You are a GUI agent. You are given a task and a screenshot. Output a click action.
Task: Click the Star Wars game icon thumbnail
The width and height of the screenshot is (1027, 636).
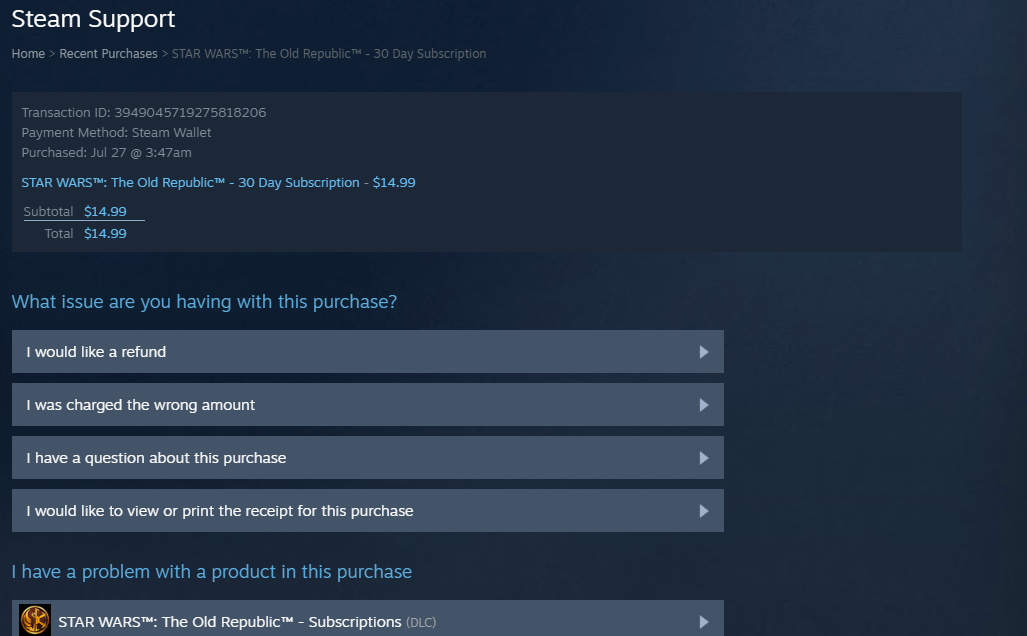35,620
